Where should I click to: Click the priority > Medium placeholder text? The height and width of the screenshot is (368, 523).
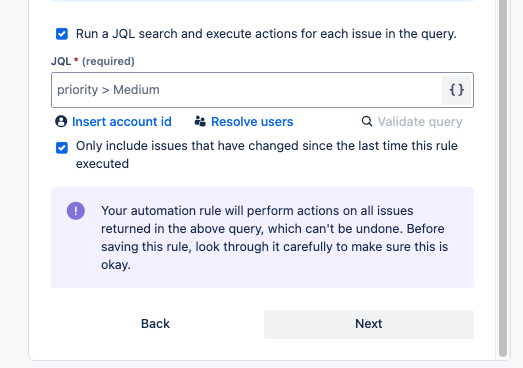coord(108,90)
